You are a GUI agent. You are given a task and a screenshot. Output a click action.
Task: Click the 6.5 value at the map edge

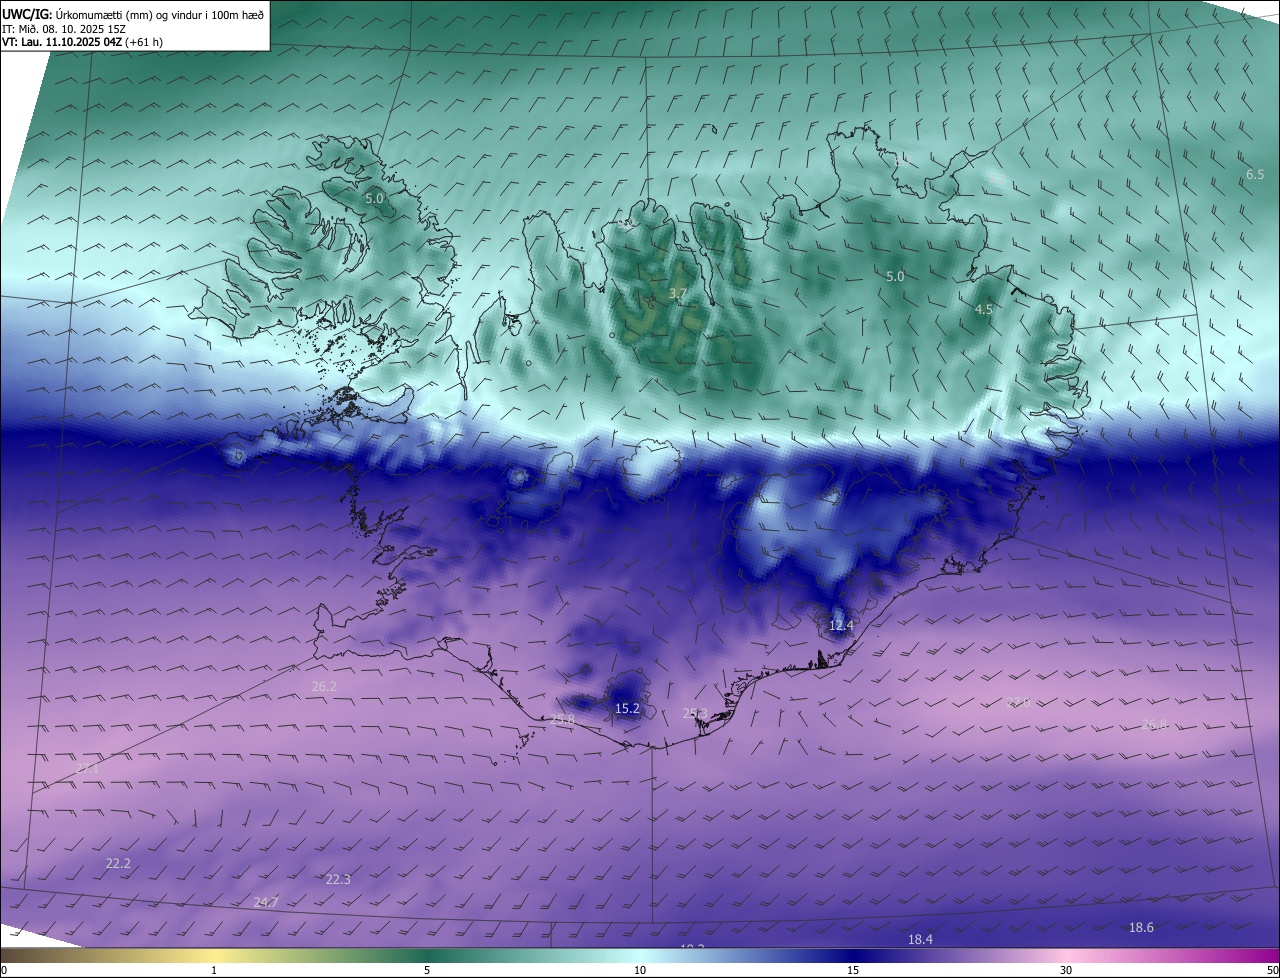point(1255,175)
